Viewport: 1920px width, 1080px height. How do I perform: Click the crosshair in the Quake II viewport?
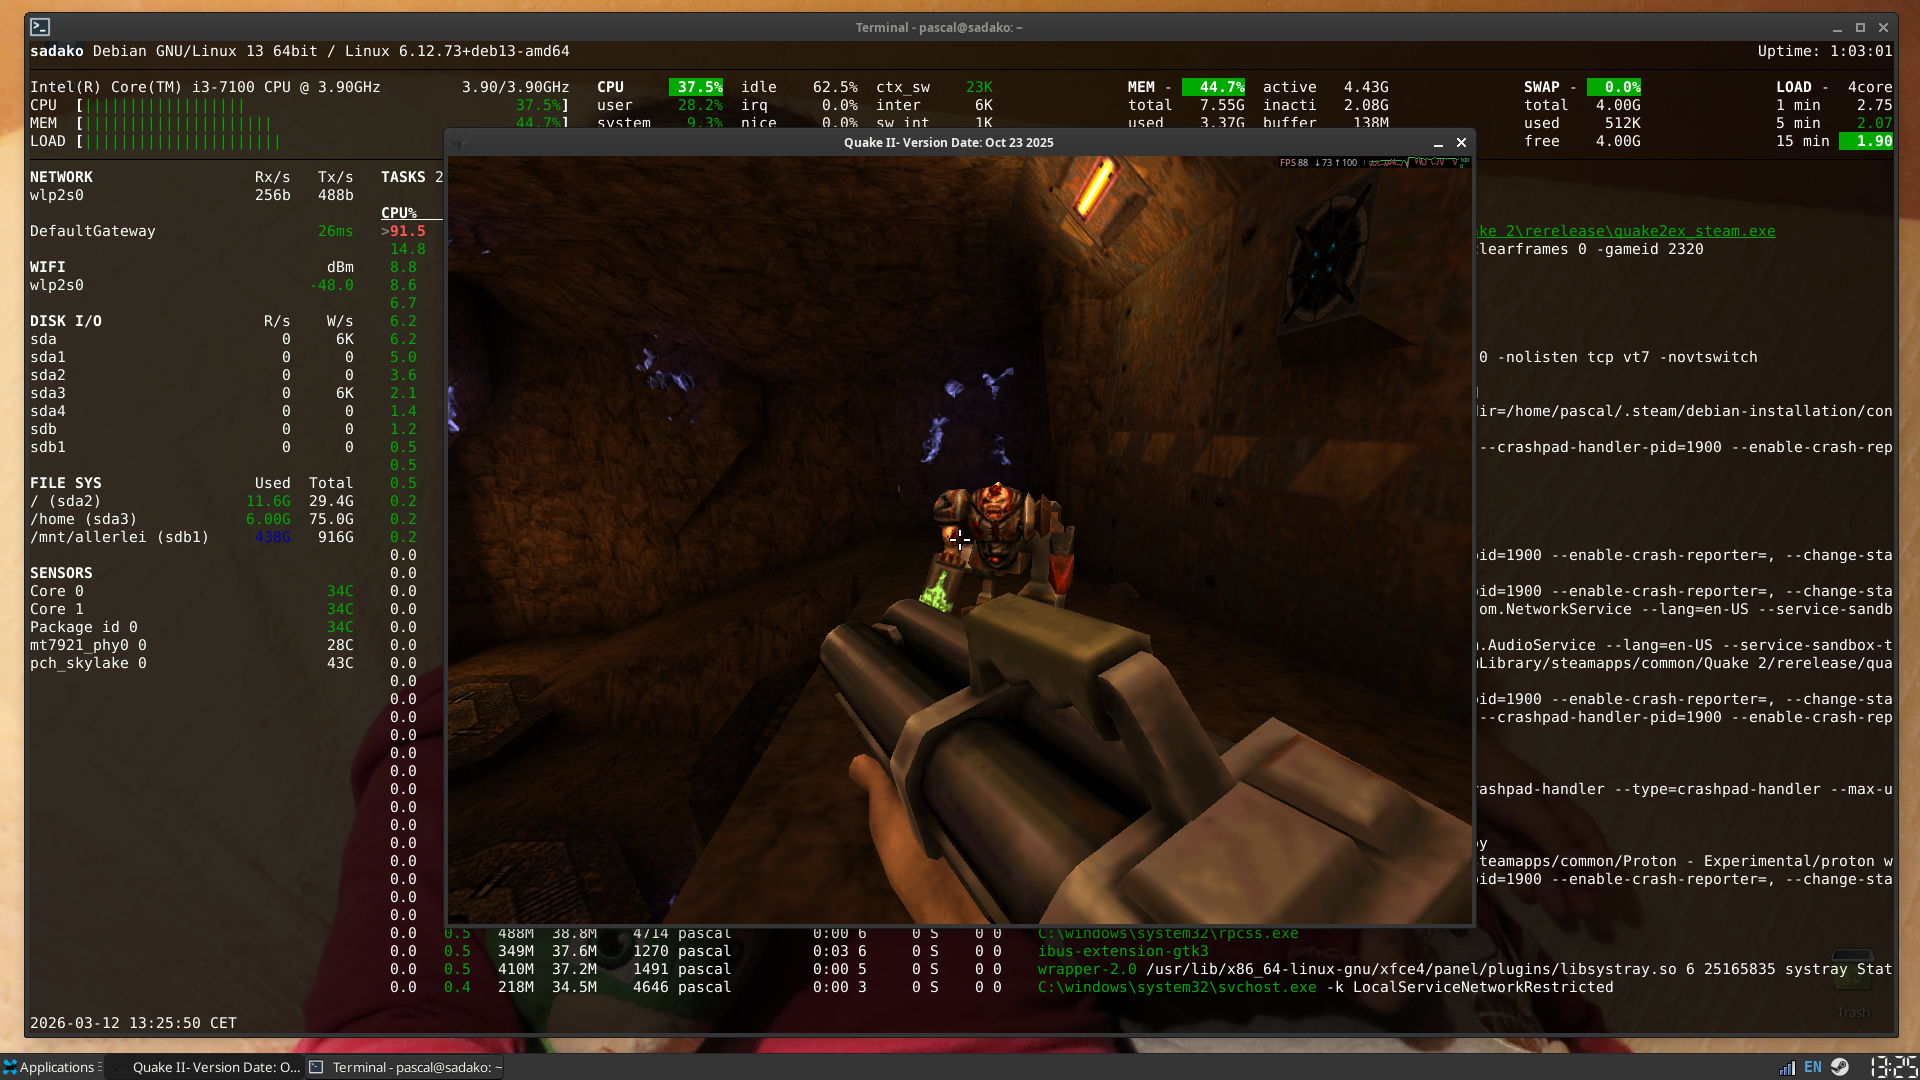coord(960,540)
